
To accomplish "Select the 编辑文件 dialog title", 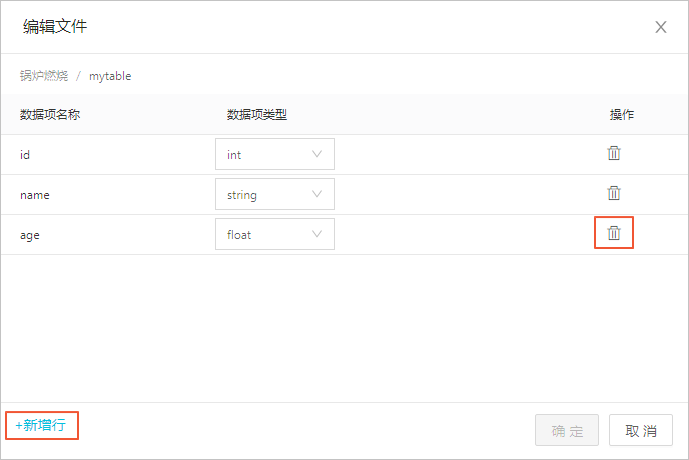I will [55, 26].
